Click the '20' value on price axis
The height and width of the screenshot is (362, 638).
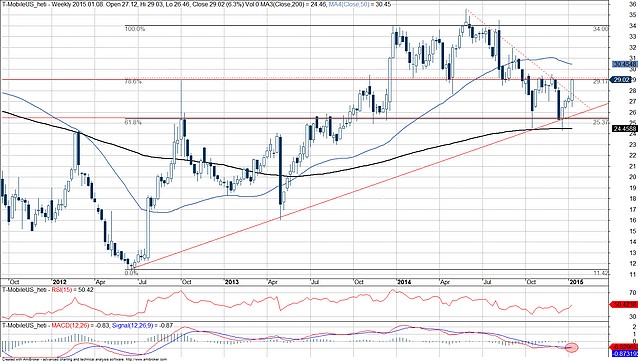point(632,177)
